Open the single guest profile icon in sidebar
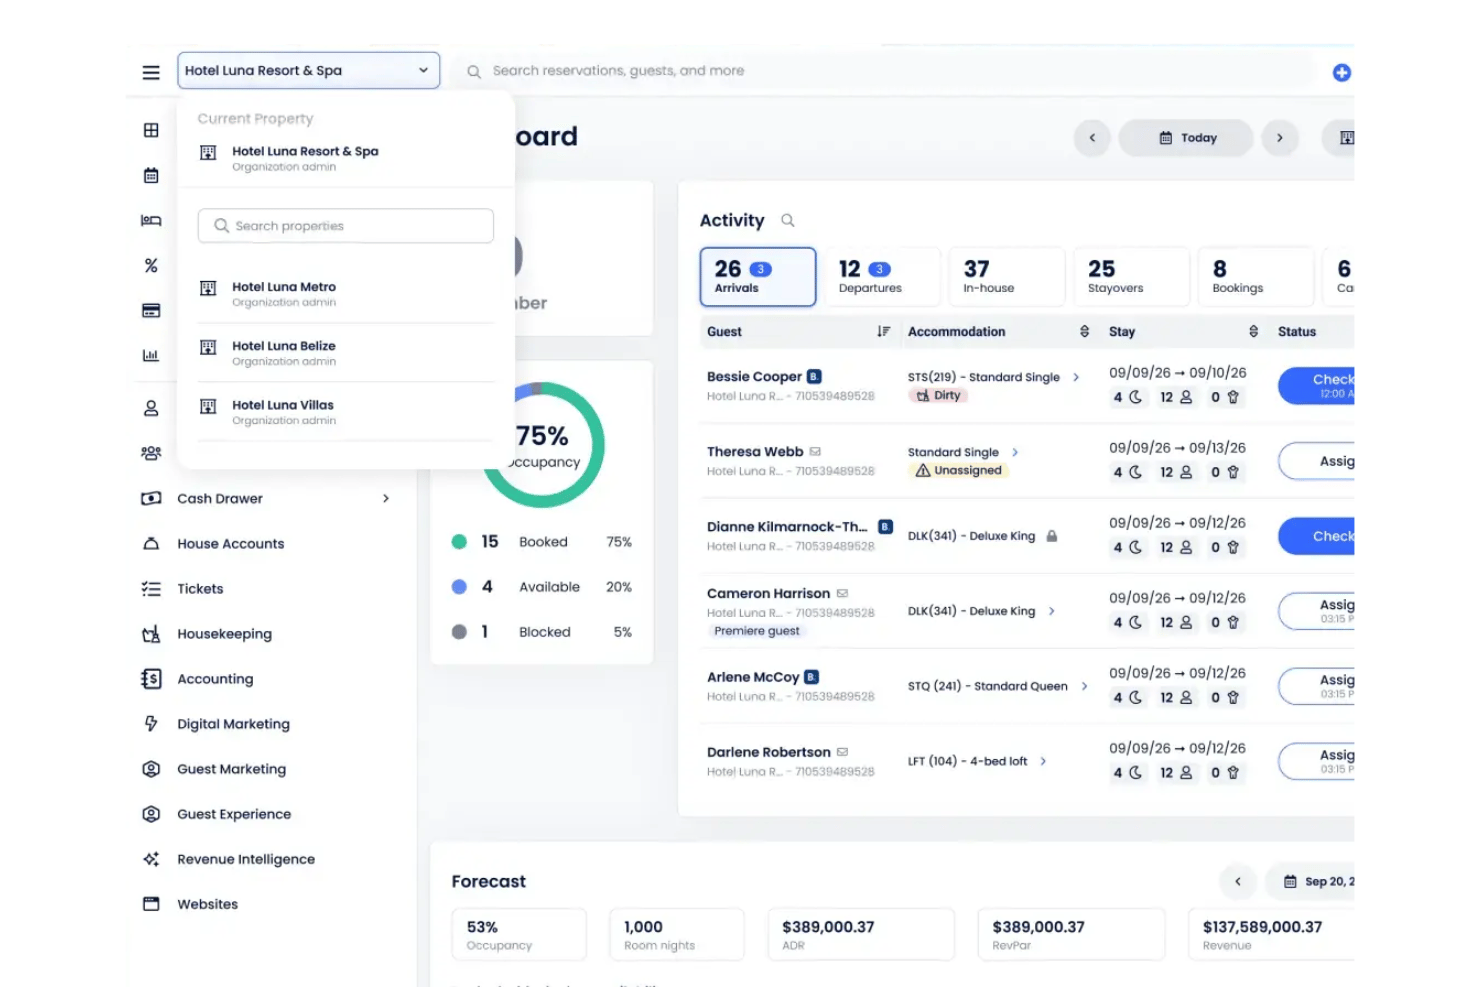The image size is (1480, 987). pos(151,408)
